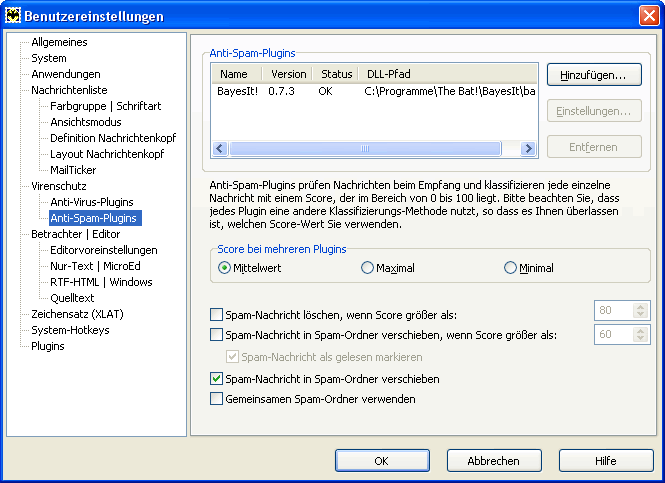
Task: Click the OK status cell of BayesIt!
Action: click(x=325, y=92)
